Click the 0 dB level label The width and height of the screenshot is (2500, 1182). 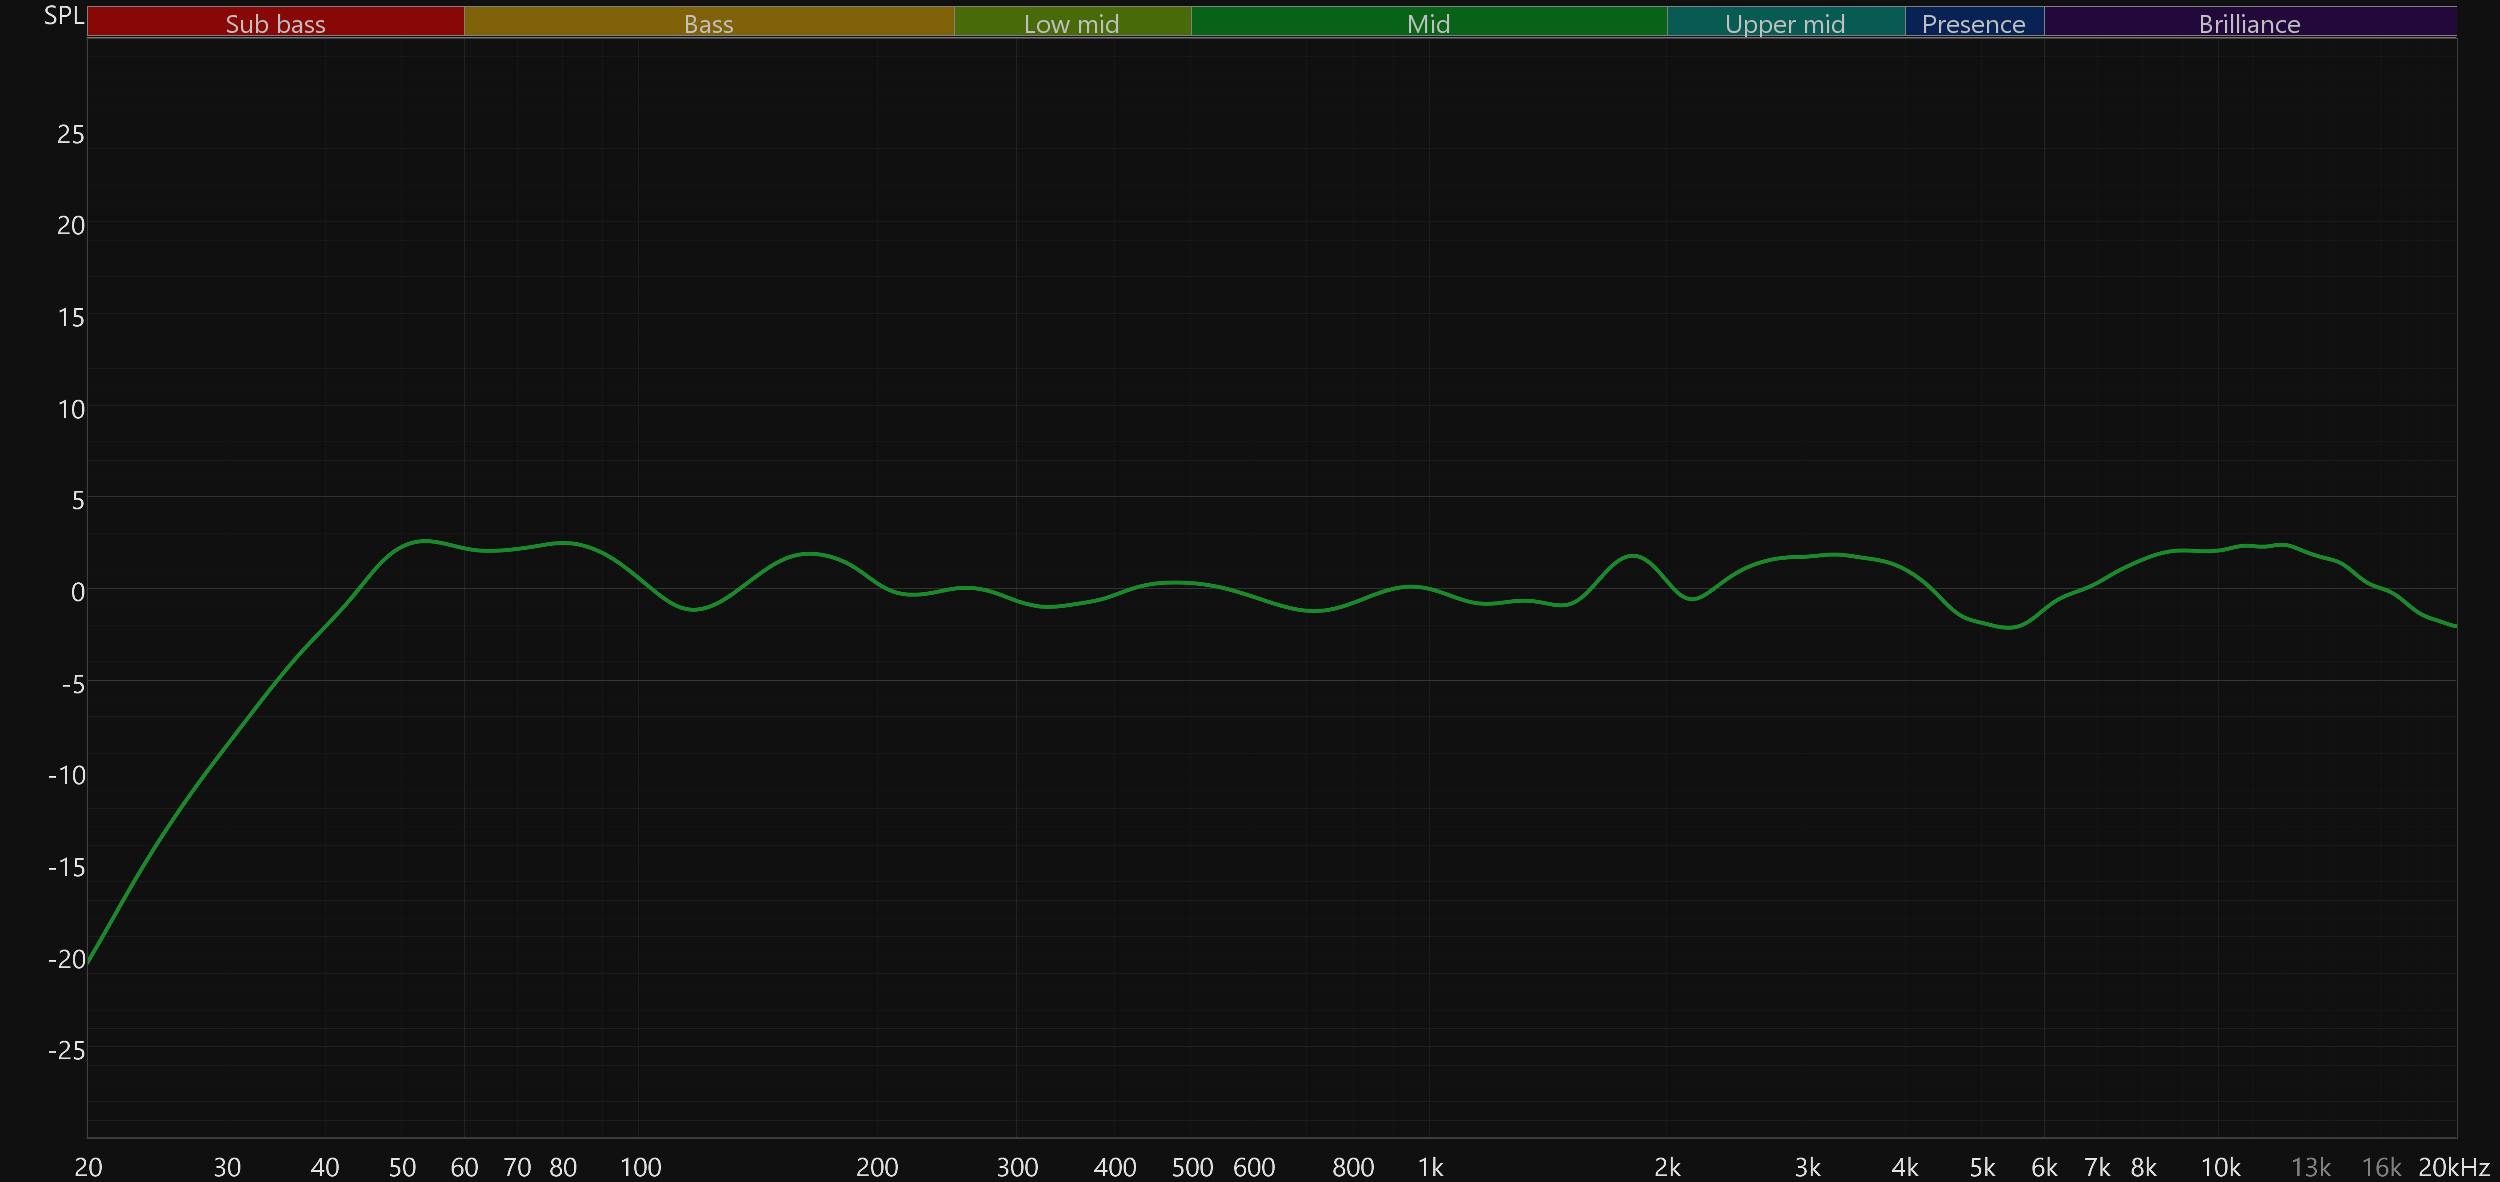[77, 592]
